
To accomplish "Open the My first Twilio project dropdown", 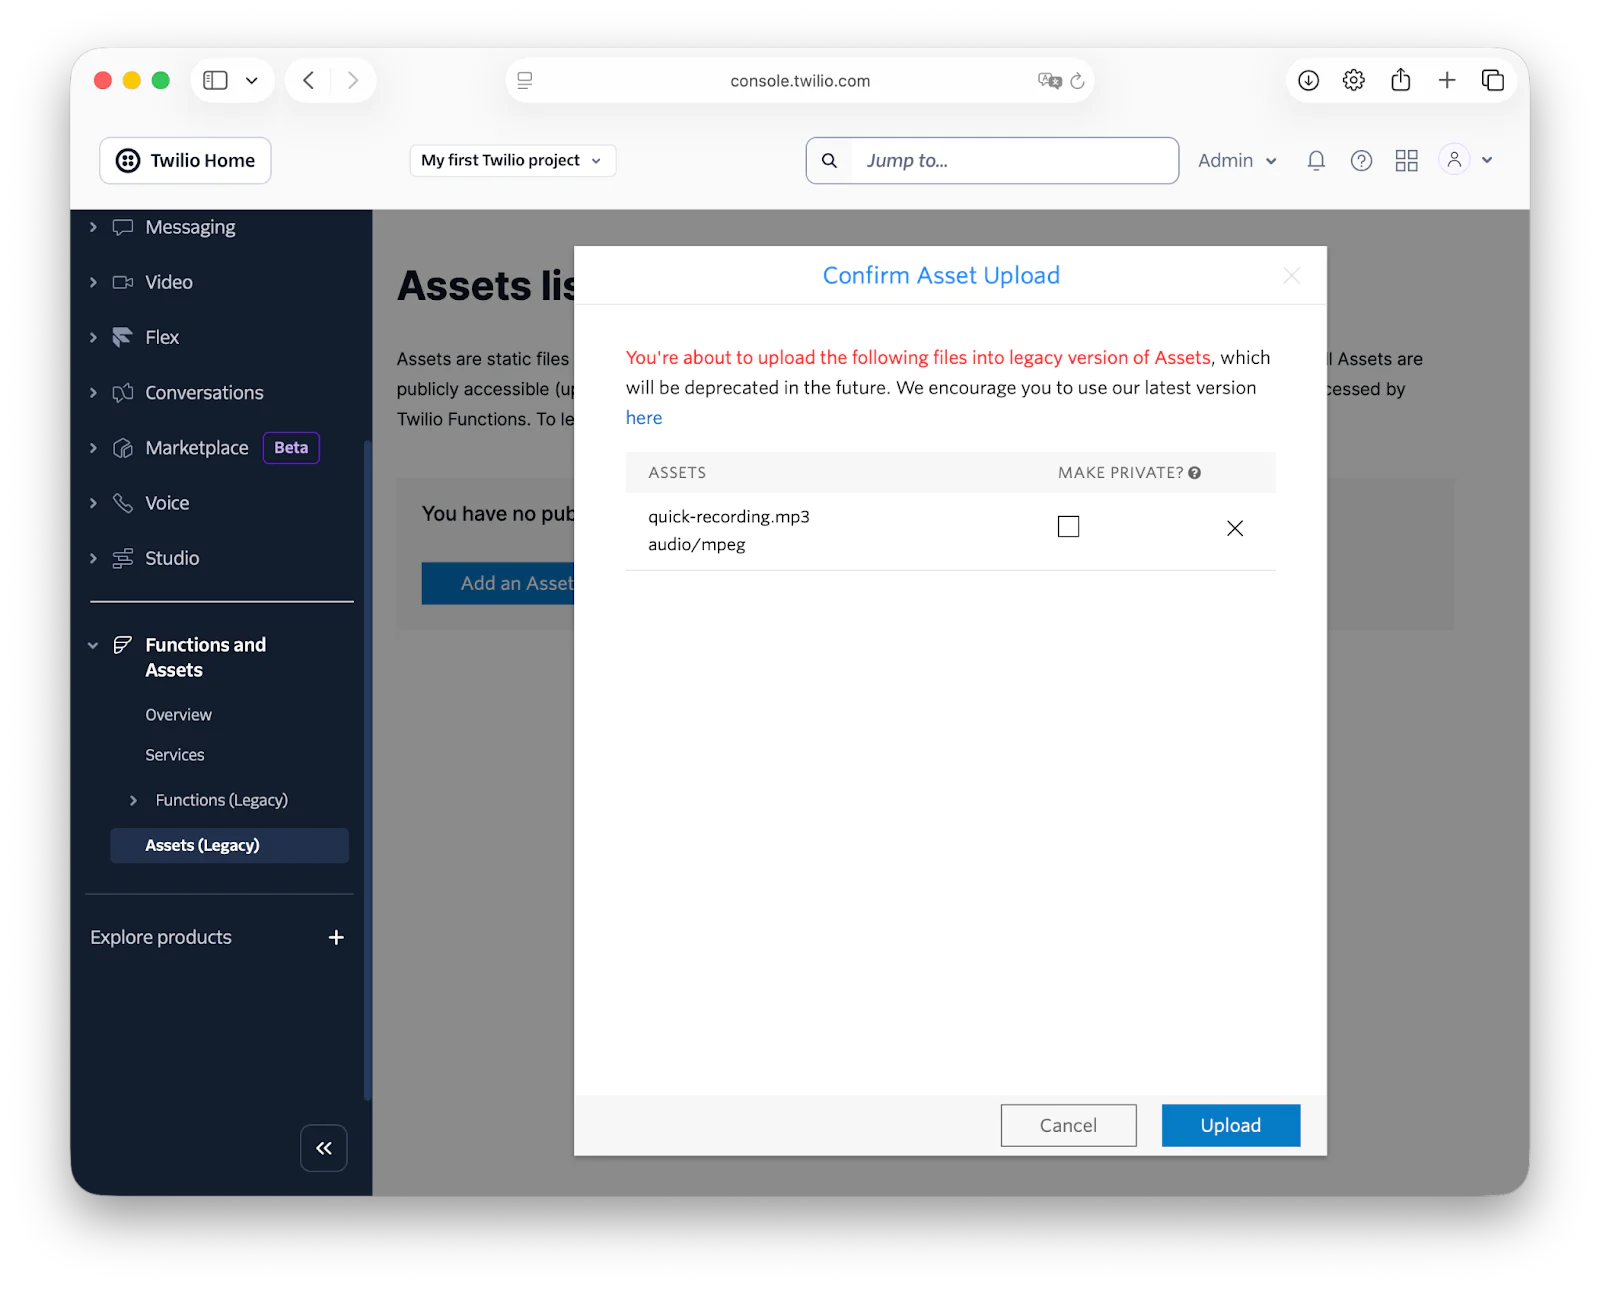I will pyautogui.click(x=511, y=160).
